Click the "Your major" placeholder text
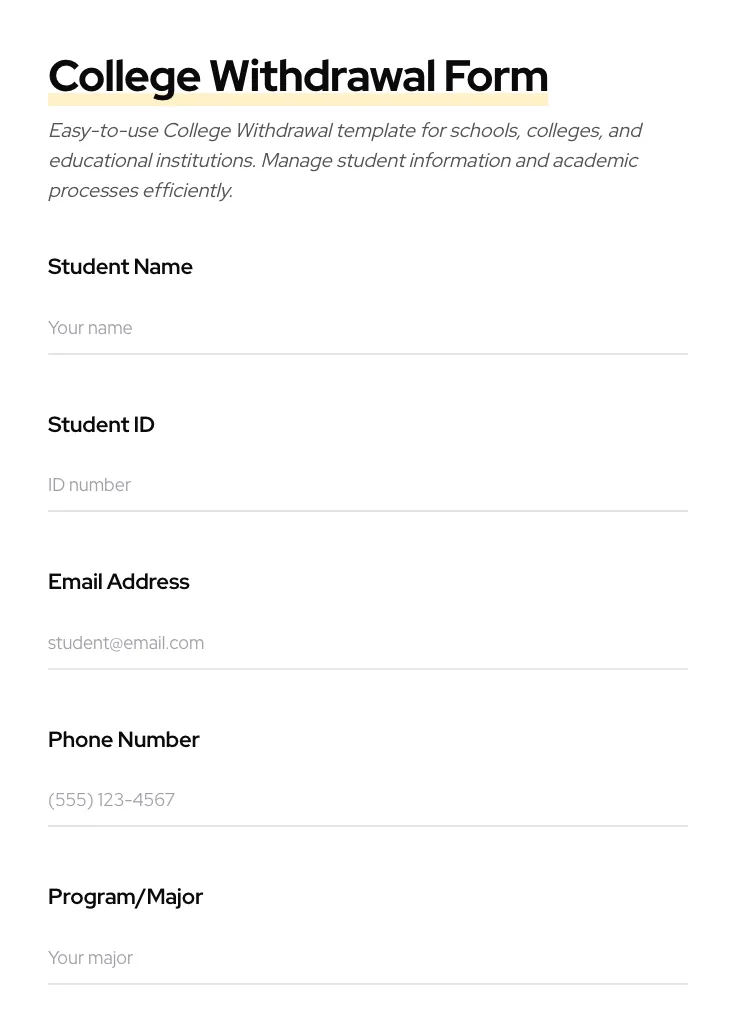The image size is (736, 1024). 90,958
